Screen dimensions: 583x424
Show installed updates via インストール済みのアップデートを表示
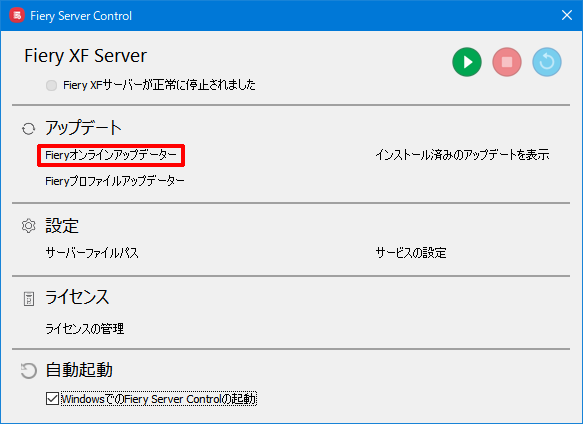coord(462,155)
